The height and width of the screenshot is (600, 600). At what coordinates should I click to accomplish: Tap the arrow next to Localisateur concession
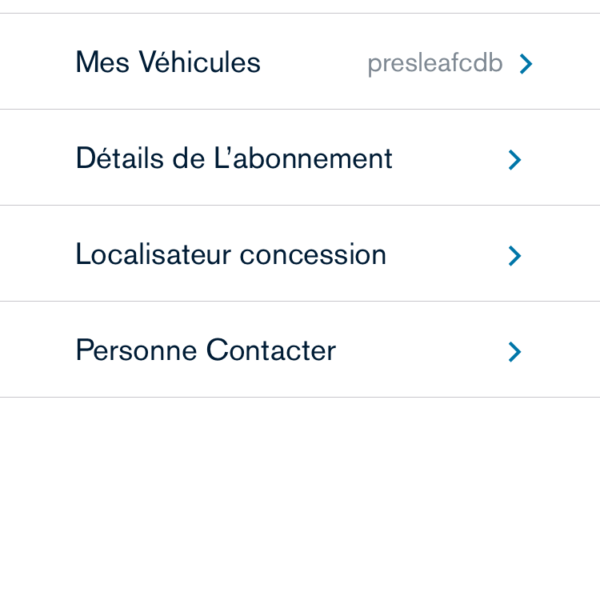click(x=515, y=256)
